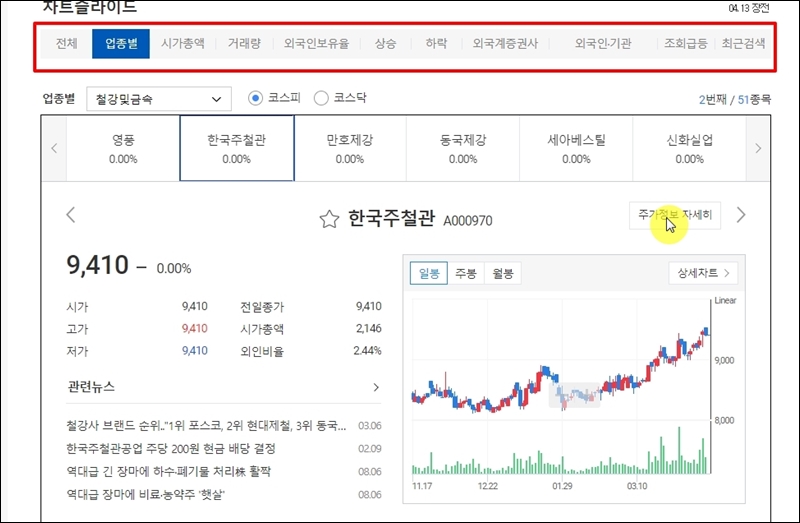This screenshot has width=800, height=523.
Task: Select the 한국주철관 stock card
Action: coord(237,148)
